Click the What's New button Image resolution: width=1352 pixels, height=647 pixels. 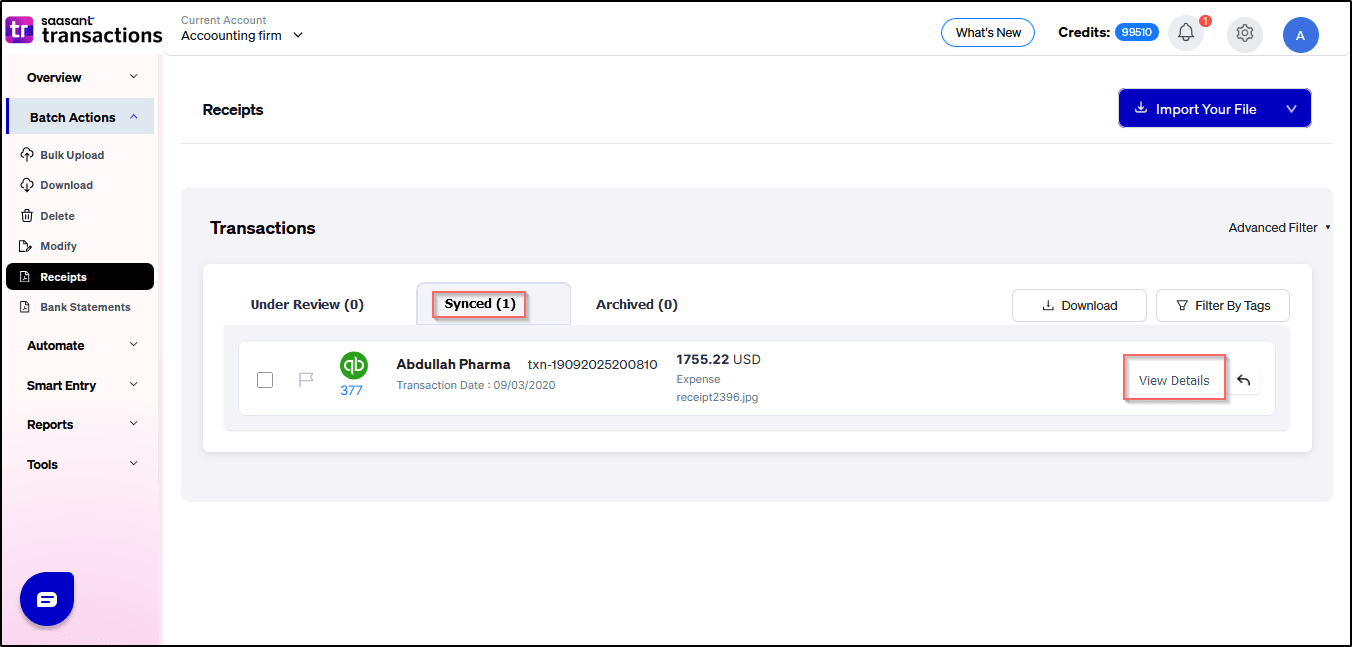[x=988, y=33]
